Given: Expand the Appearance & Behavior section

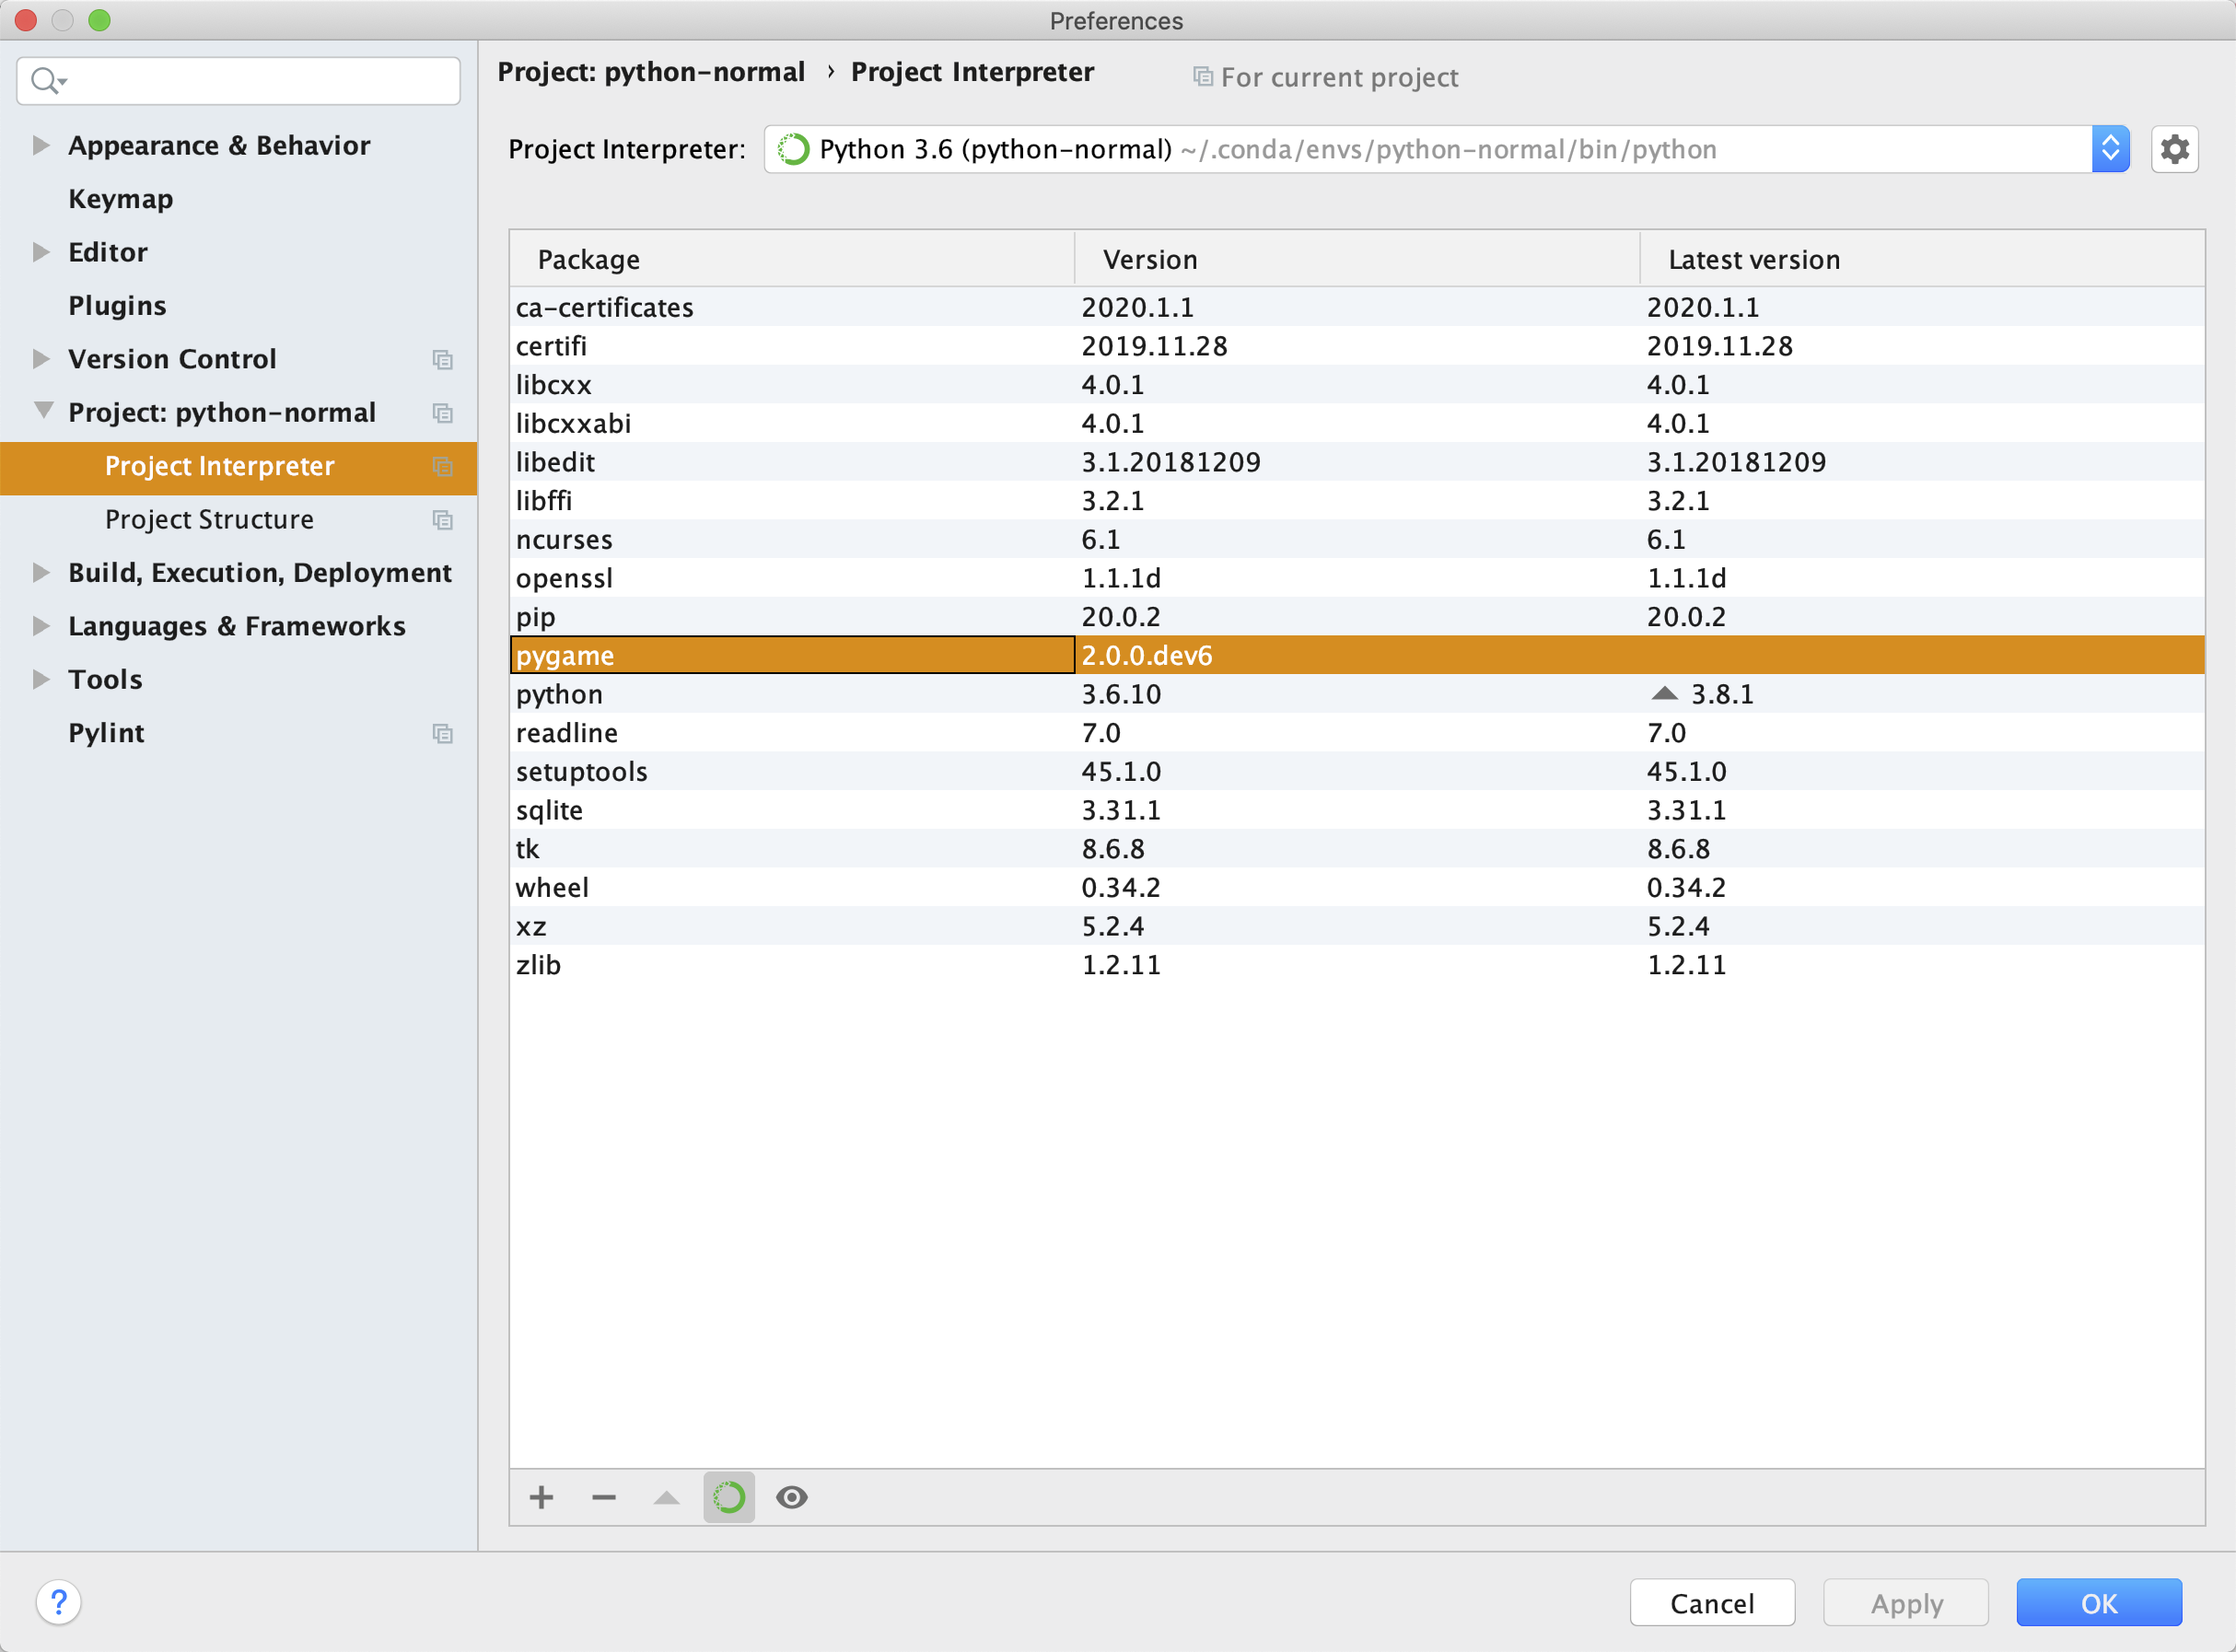Looking at the screenshot, I should click(x=41, y=145).
